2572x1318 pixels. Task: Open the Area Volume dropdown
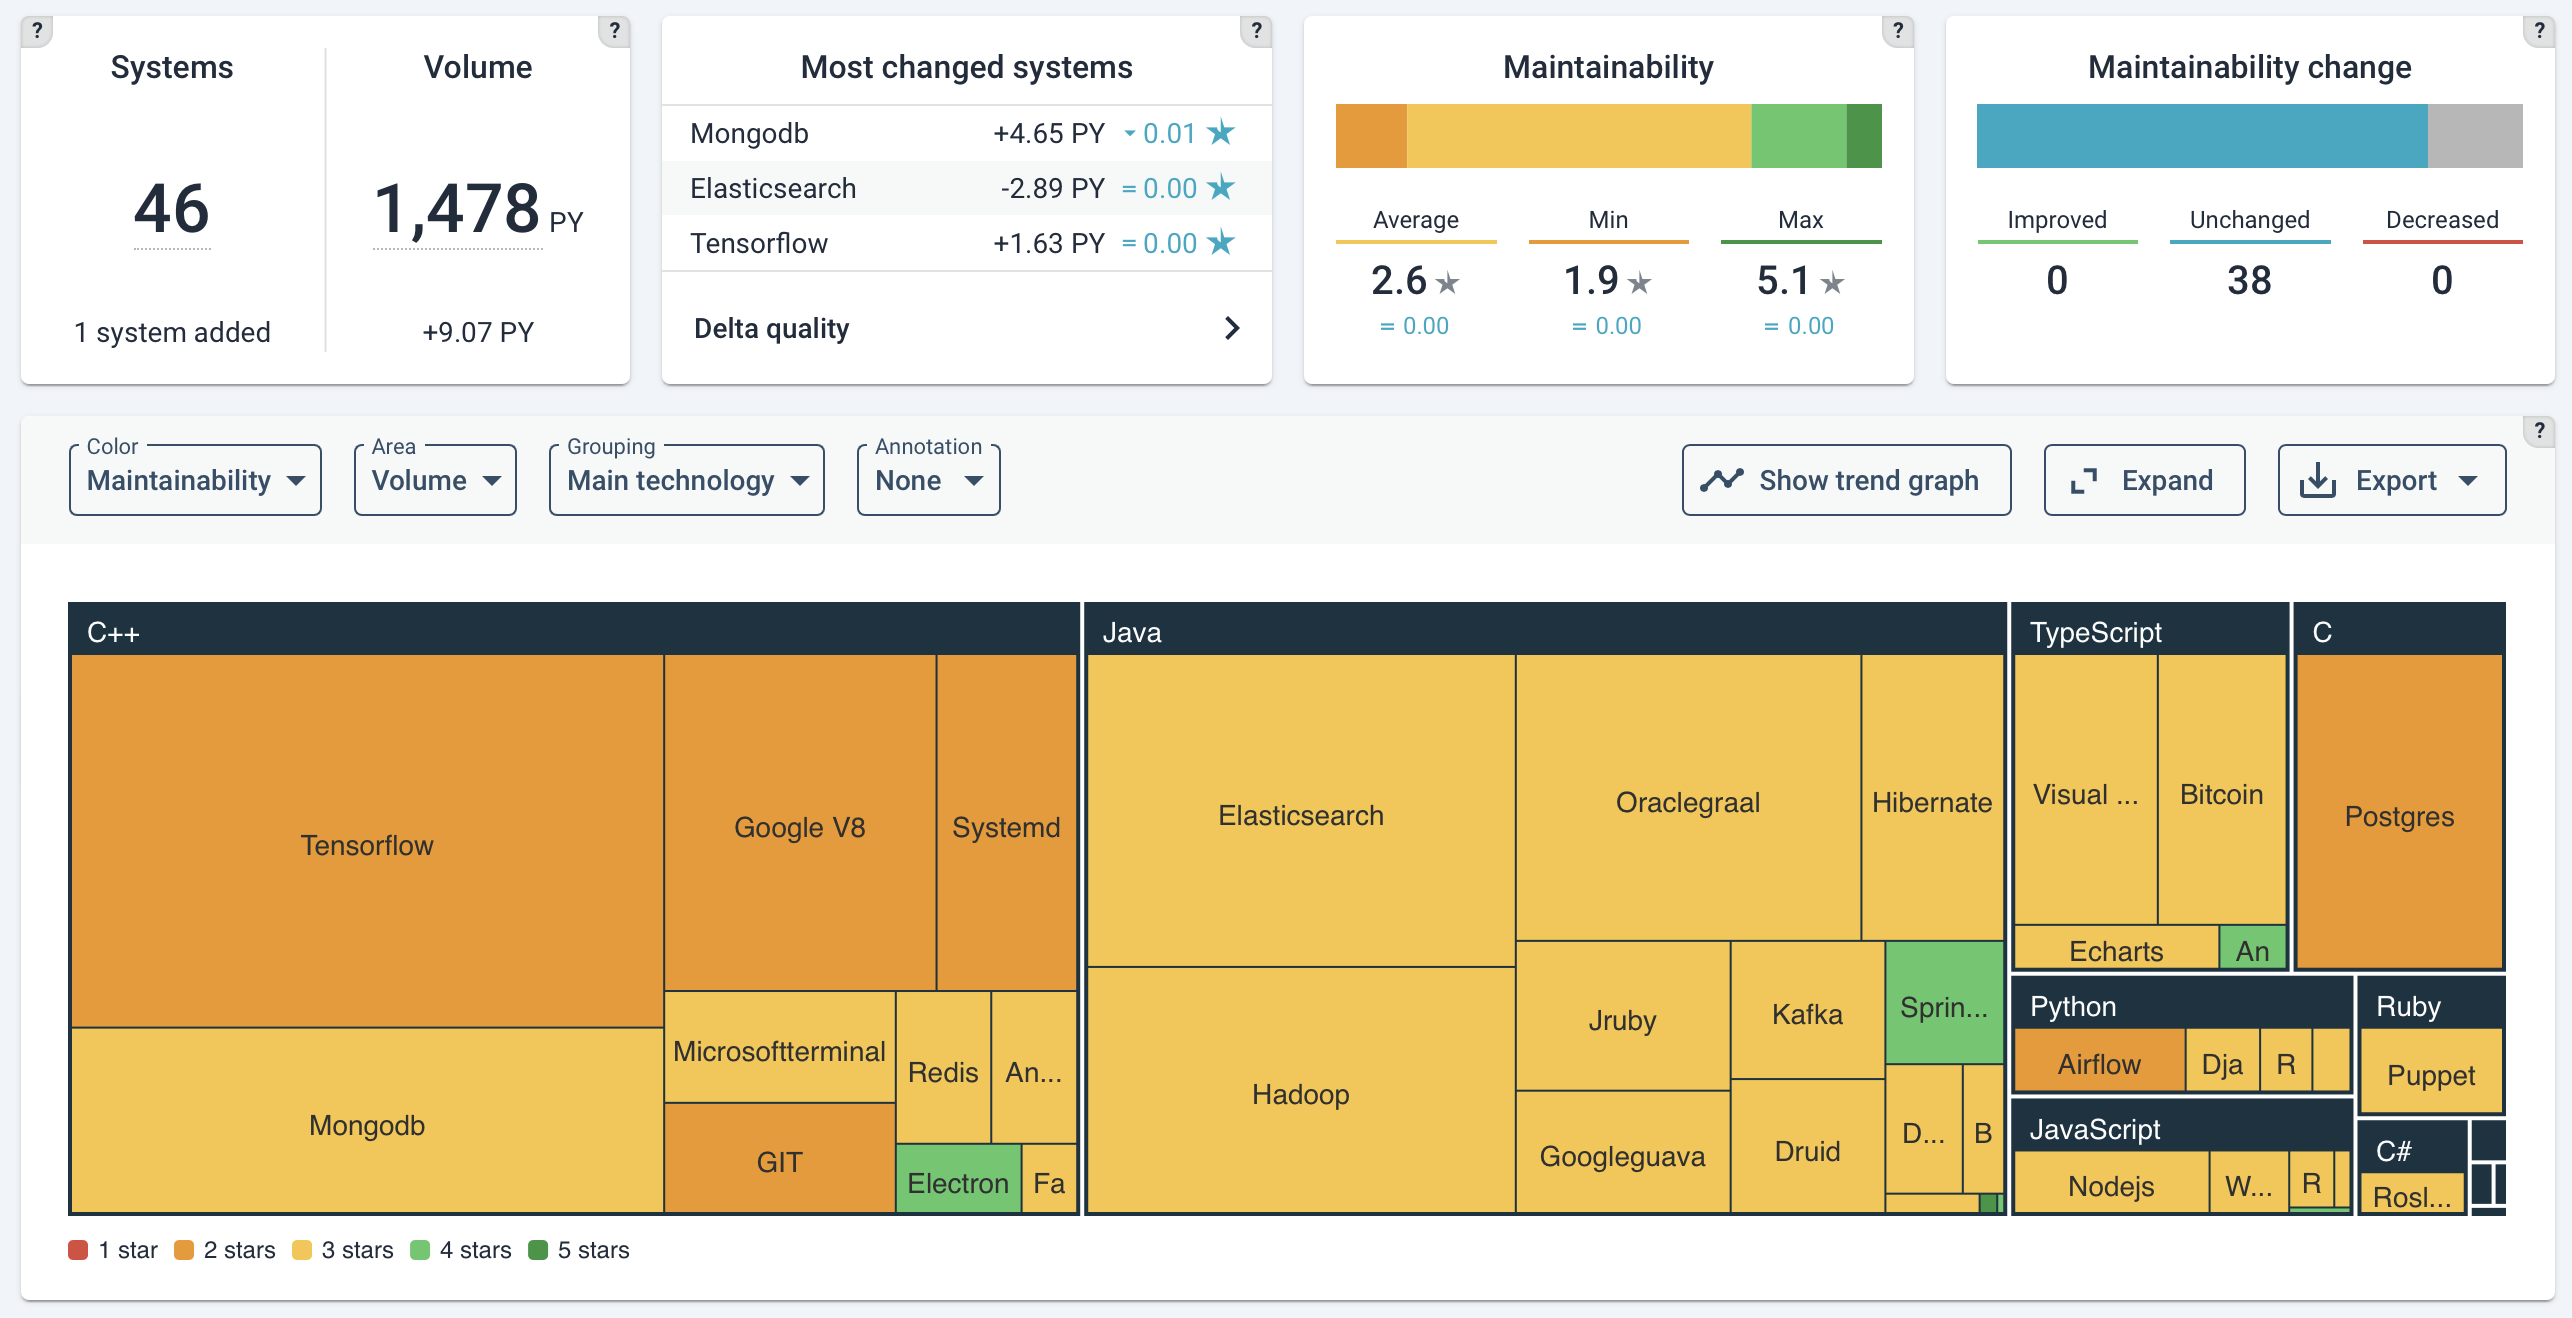pos(435,481)
